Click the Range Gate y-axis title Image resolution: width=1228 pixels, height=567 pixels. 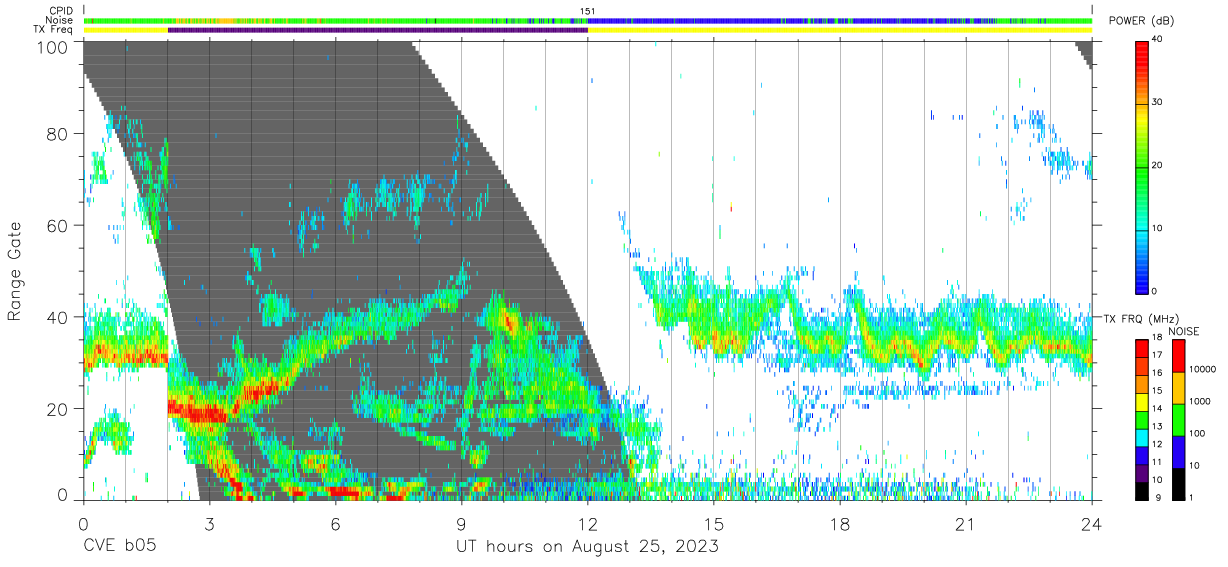(x=15, y=271)
